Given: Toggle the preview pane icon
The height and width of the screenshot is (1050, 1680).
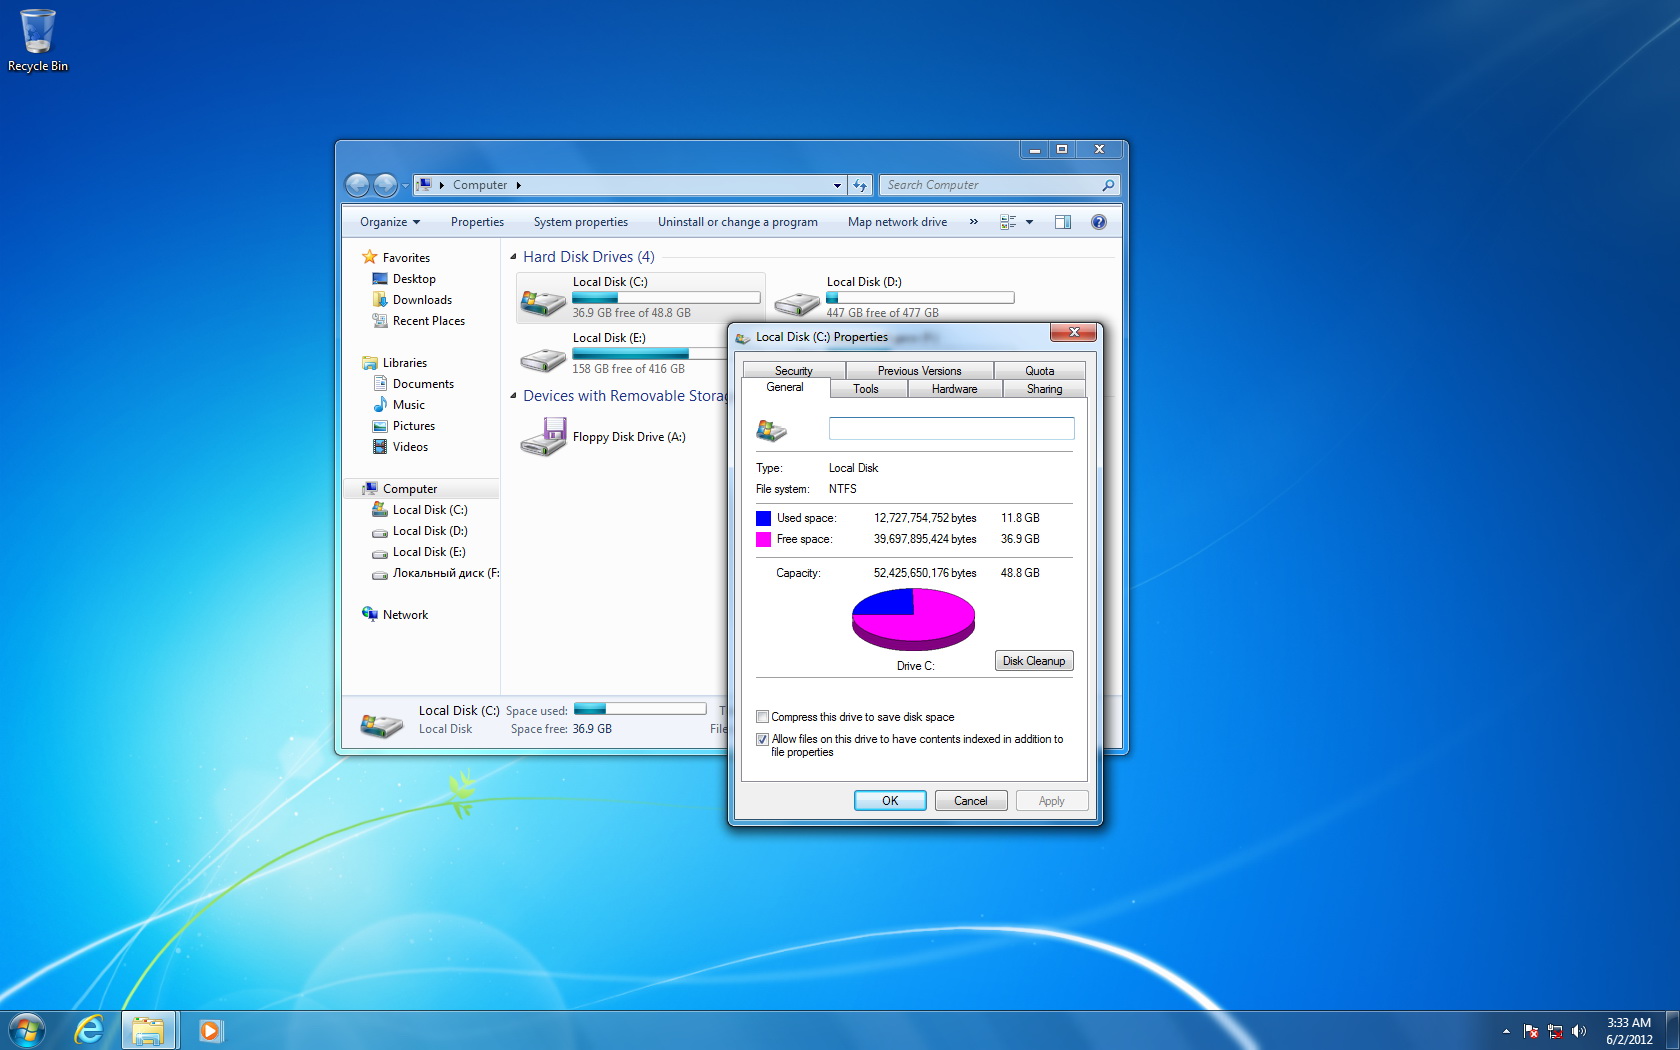Looking at the screenshot, I should (1062, 222).
